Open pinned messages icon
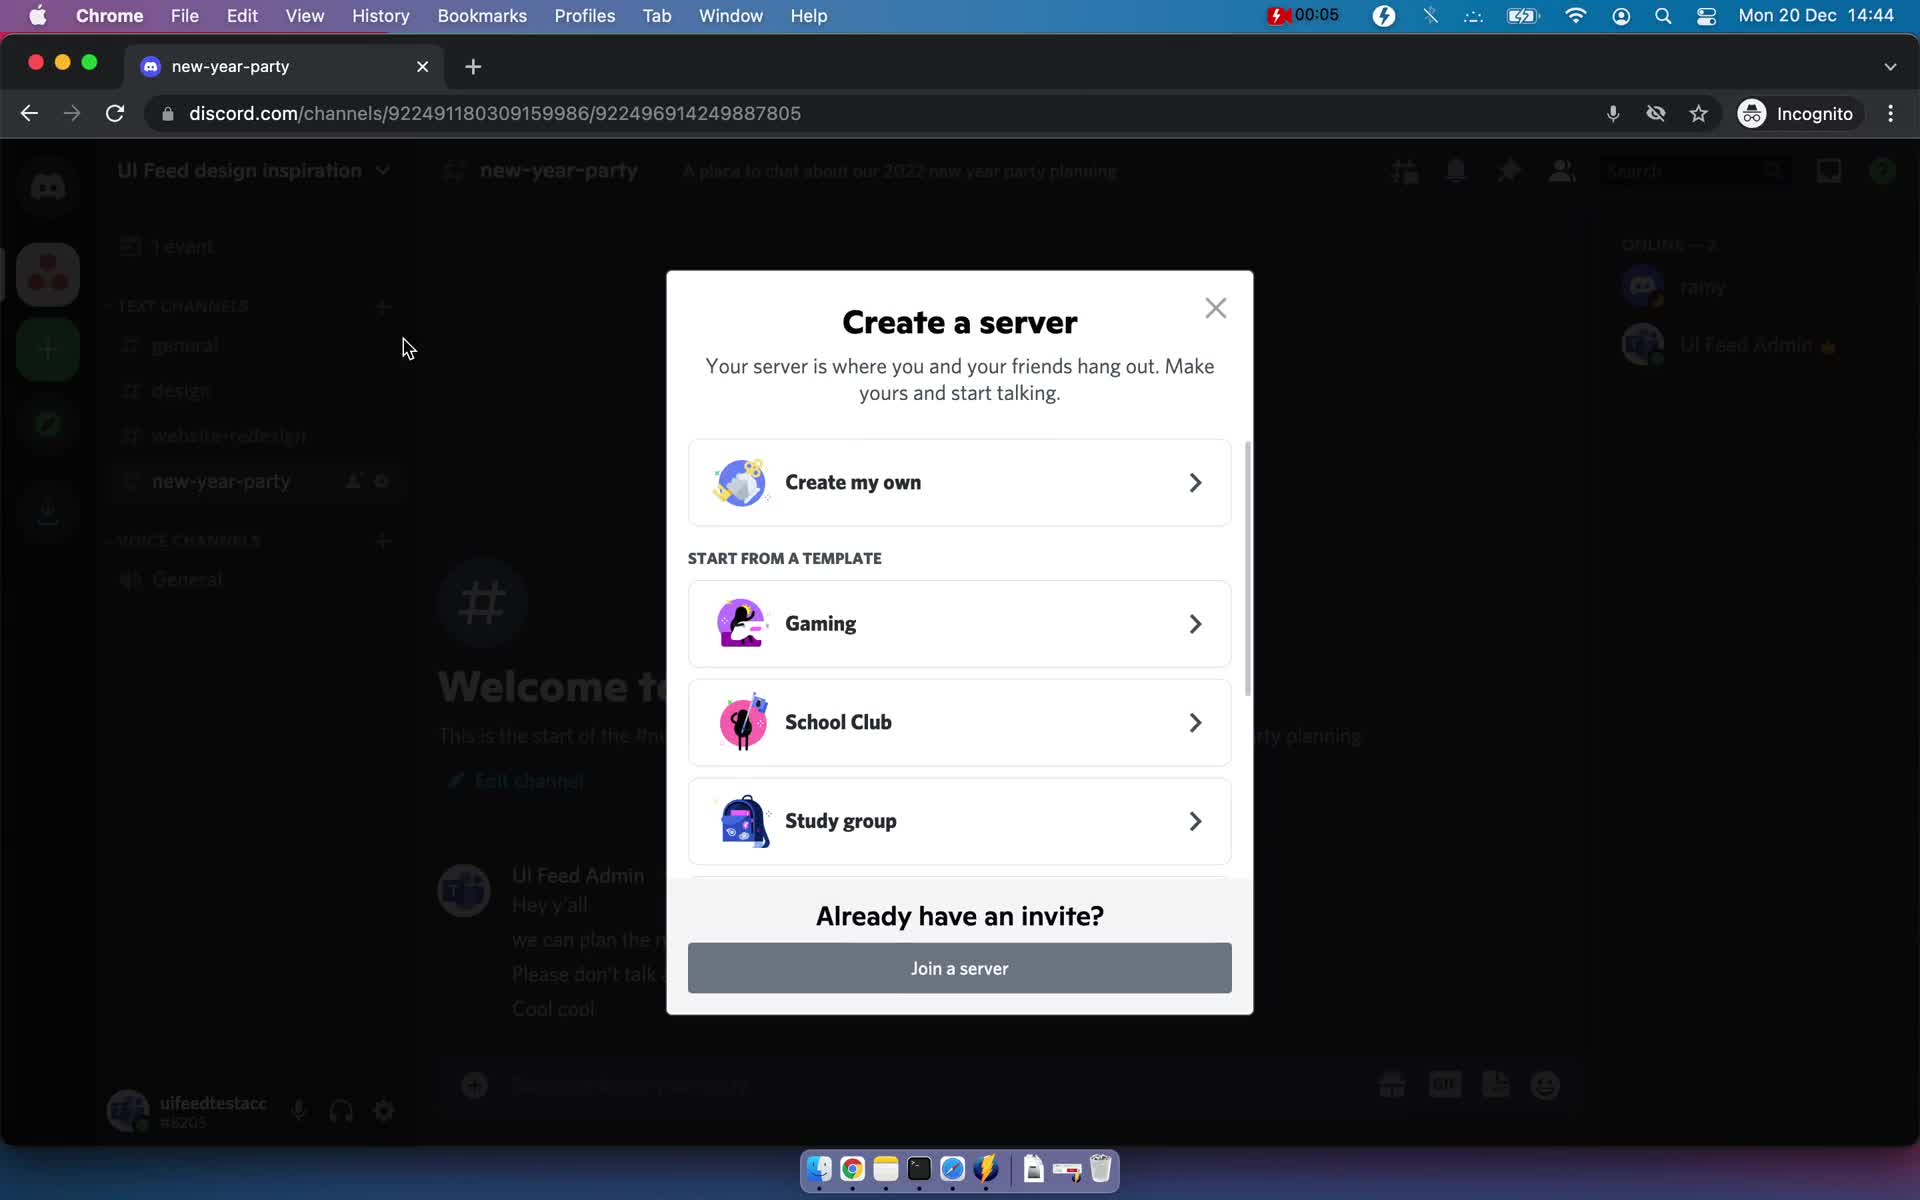The width and height of the screenshot is (1920, 1200). point(1509,171)
